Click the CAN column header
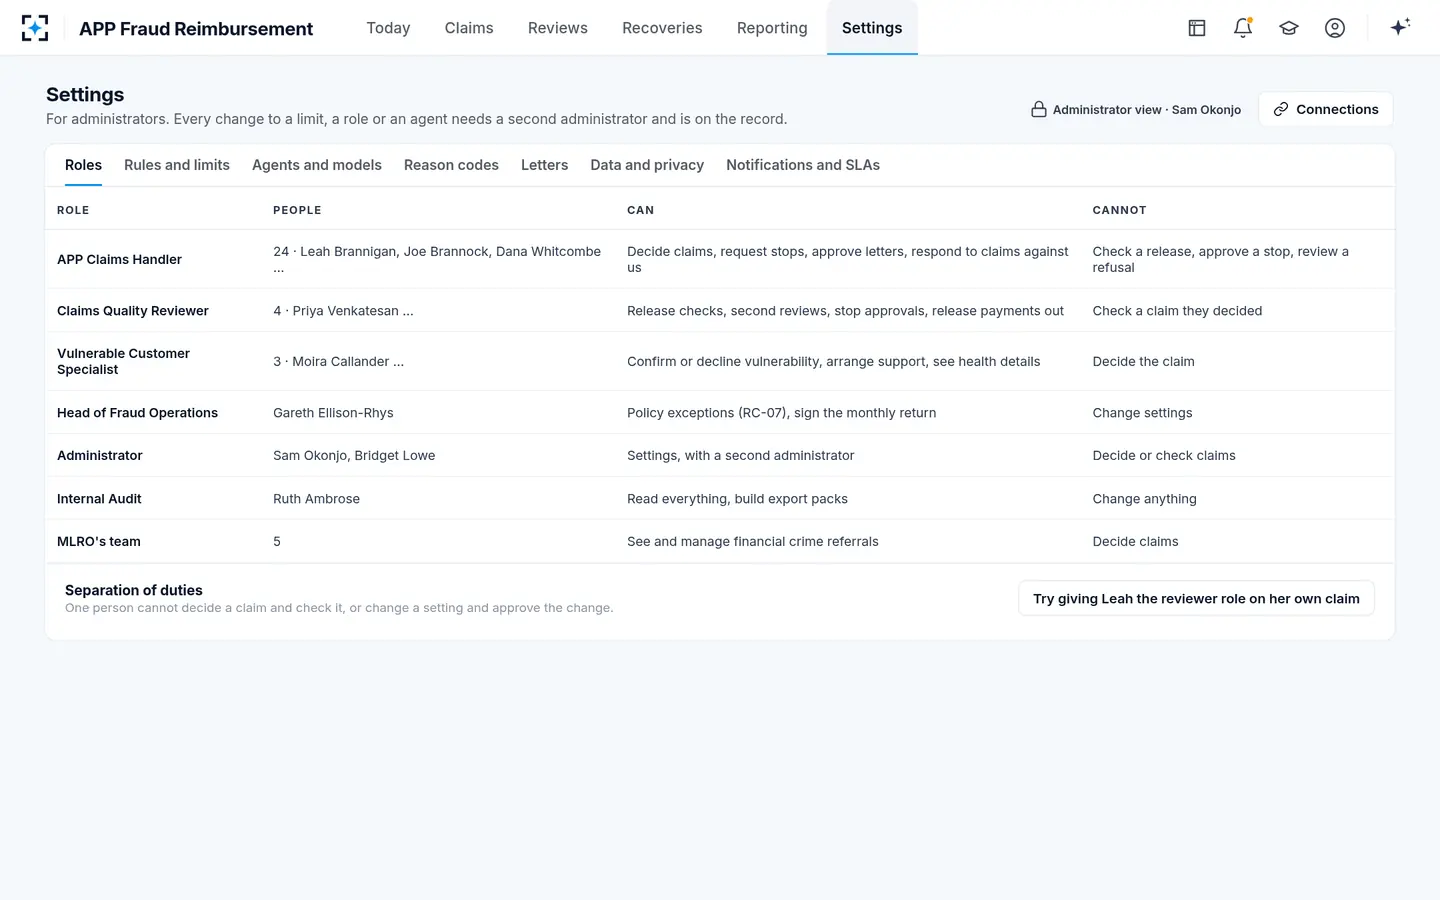 [640, 210]
